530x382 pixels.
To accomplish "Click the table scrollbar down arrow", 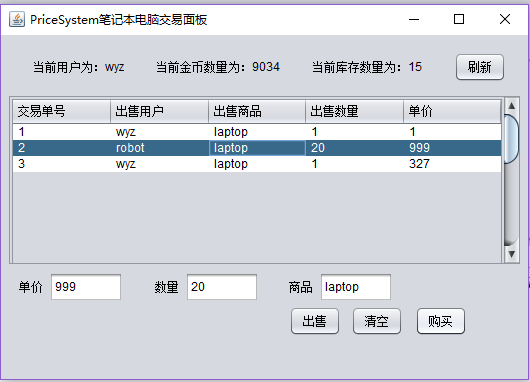I will click(x=511, y=254).
